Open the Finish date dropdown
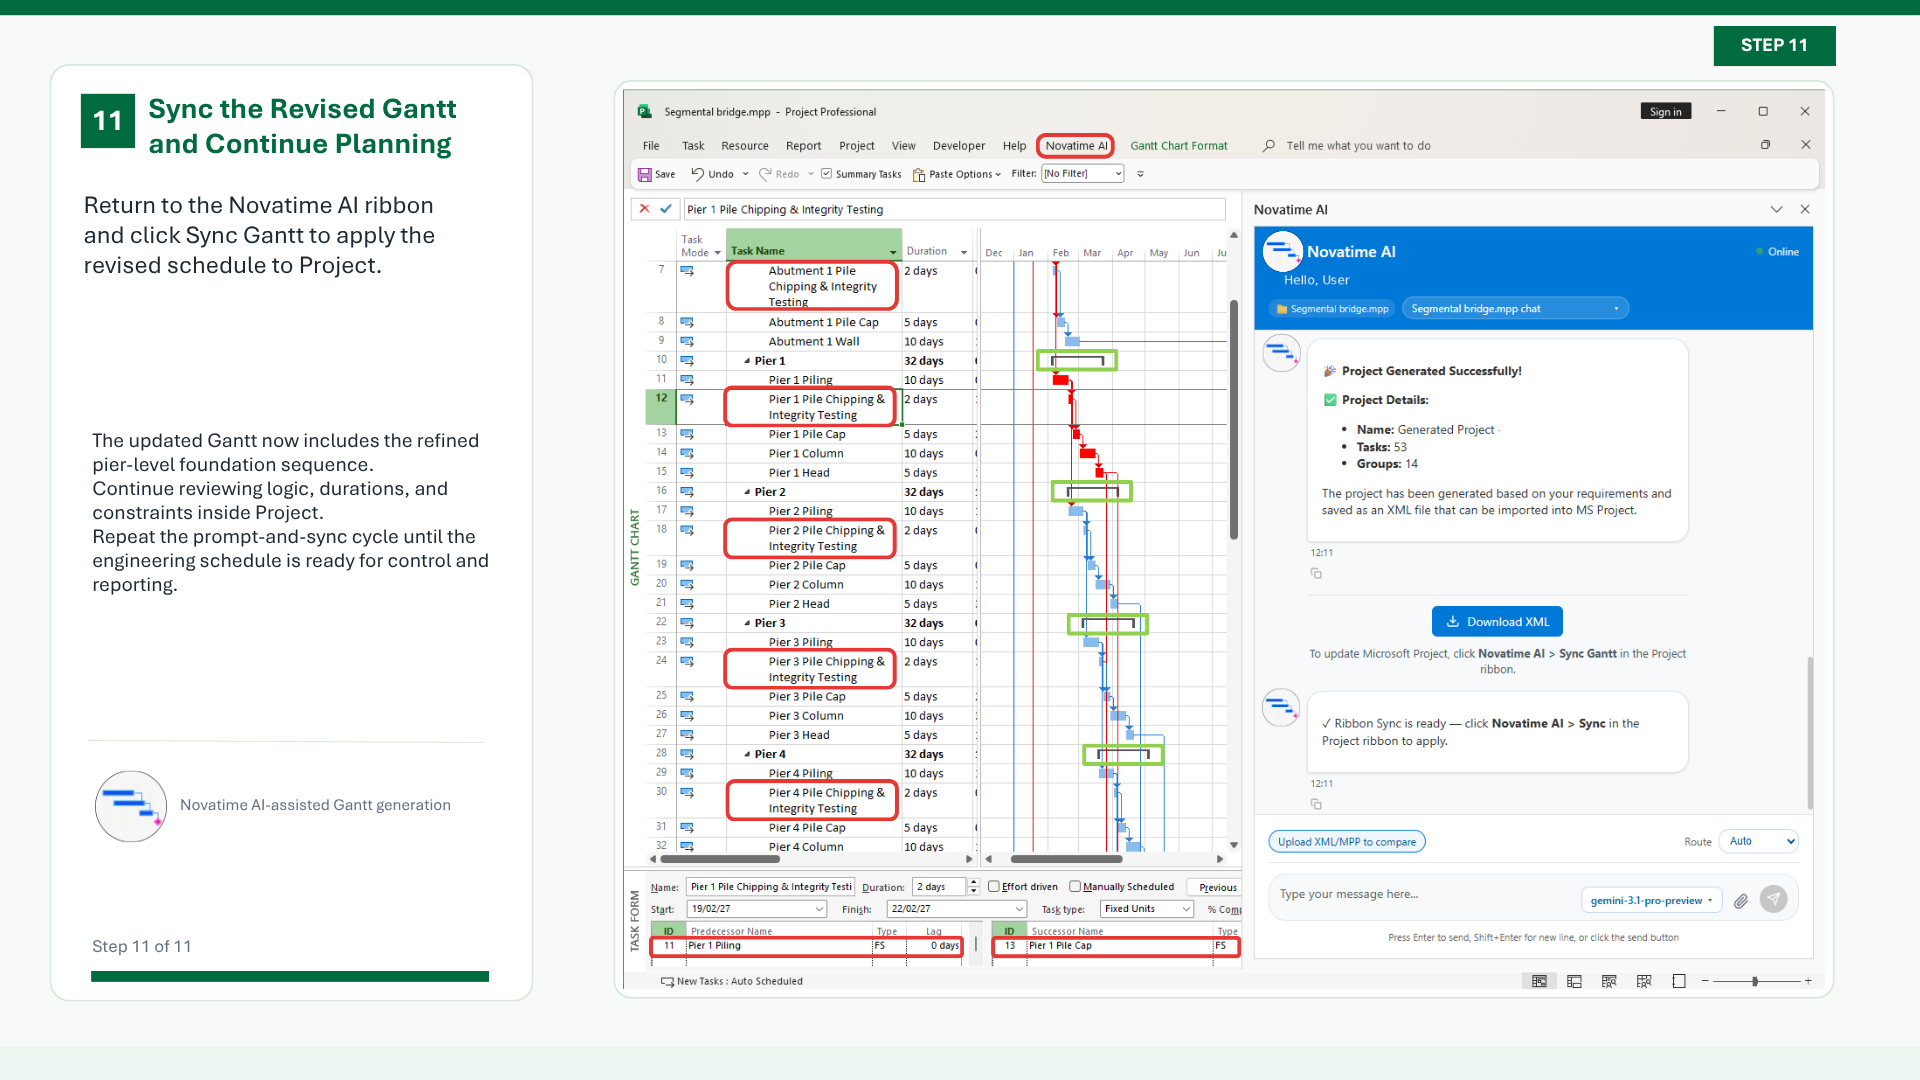Screen dimensions: 1920x1080 [1019, 909]
